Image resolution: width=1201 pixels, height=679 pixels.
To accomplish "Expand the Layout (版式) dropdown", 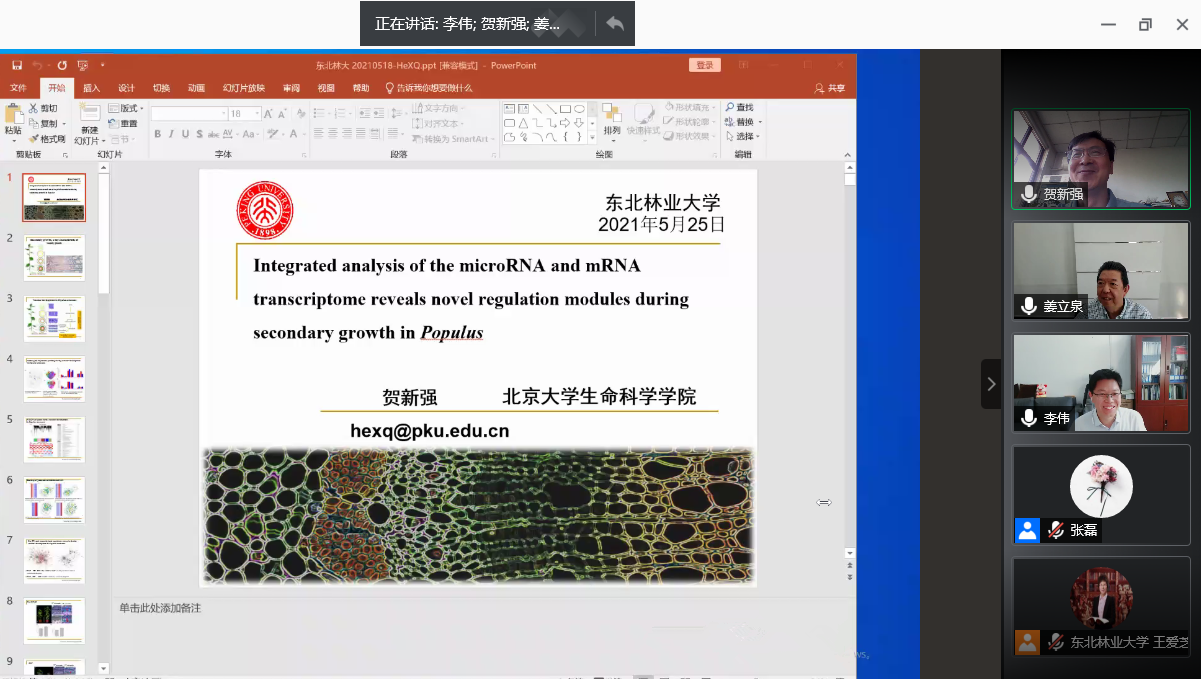I will click(126, 108).
